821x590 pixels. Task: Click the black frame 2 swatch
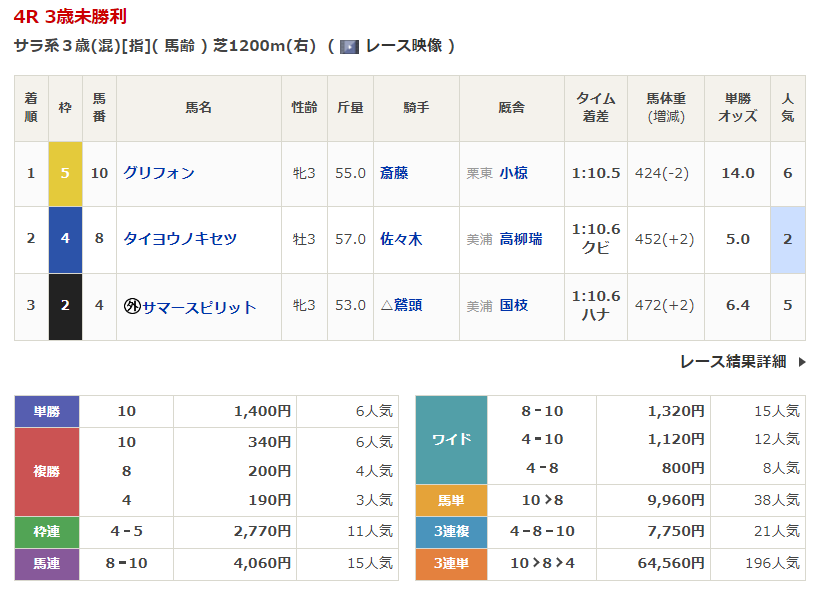[x=65, y=306]
